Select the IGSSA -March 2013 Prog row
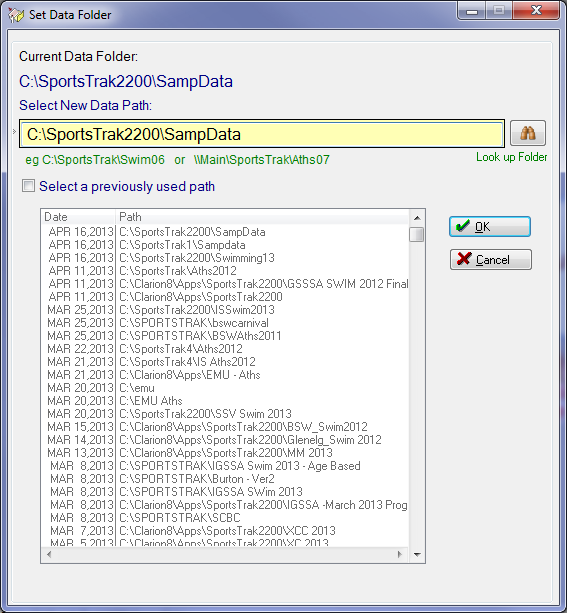Screen dimensions: 567x613 (225, 504)
